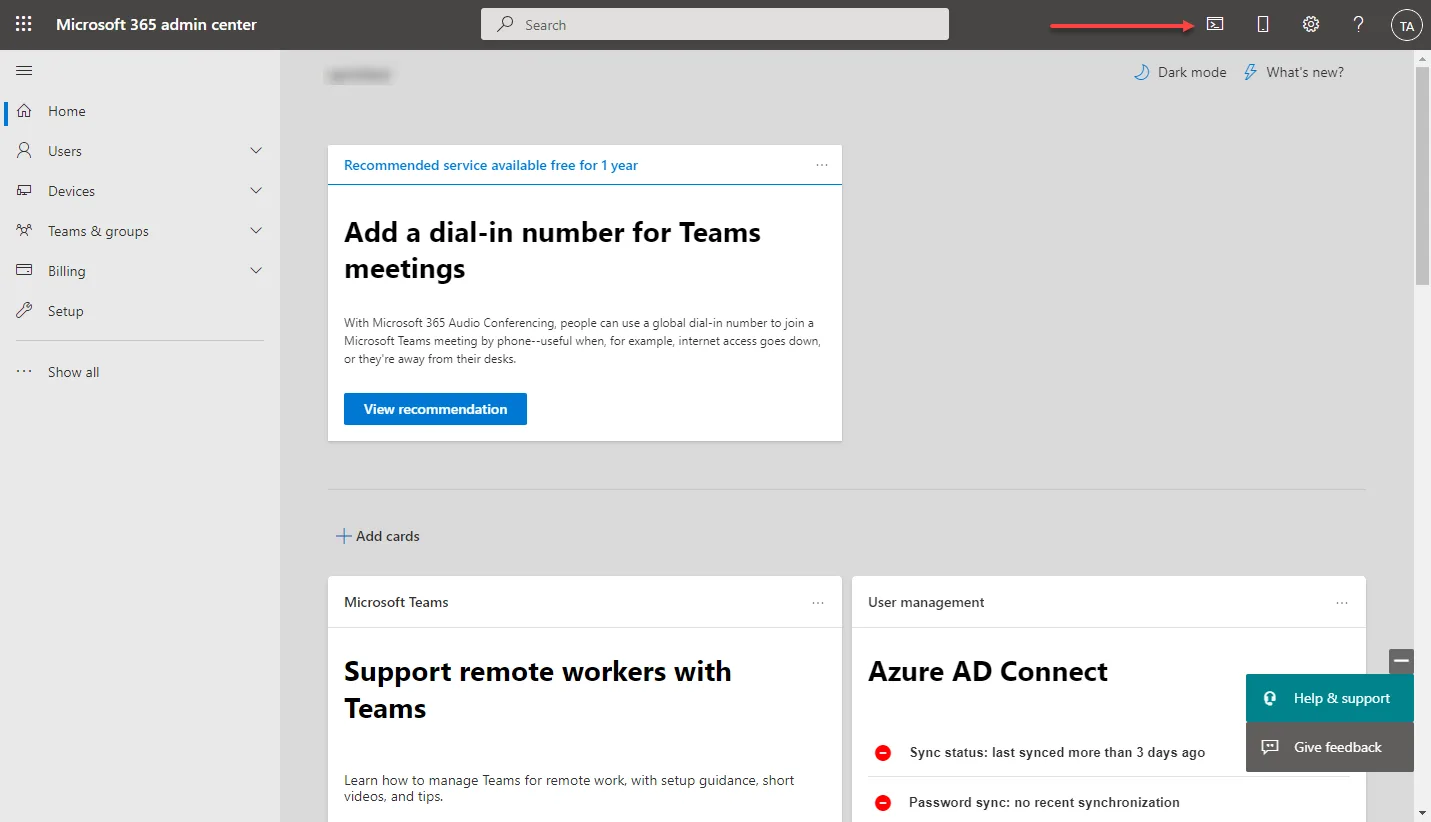Click the Teams & groups icon
This screenshot has width=1431, height=822.
coord(25,231)
